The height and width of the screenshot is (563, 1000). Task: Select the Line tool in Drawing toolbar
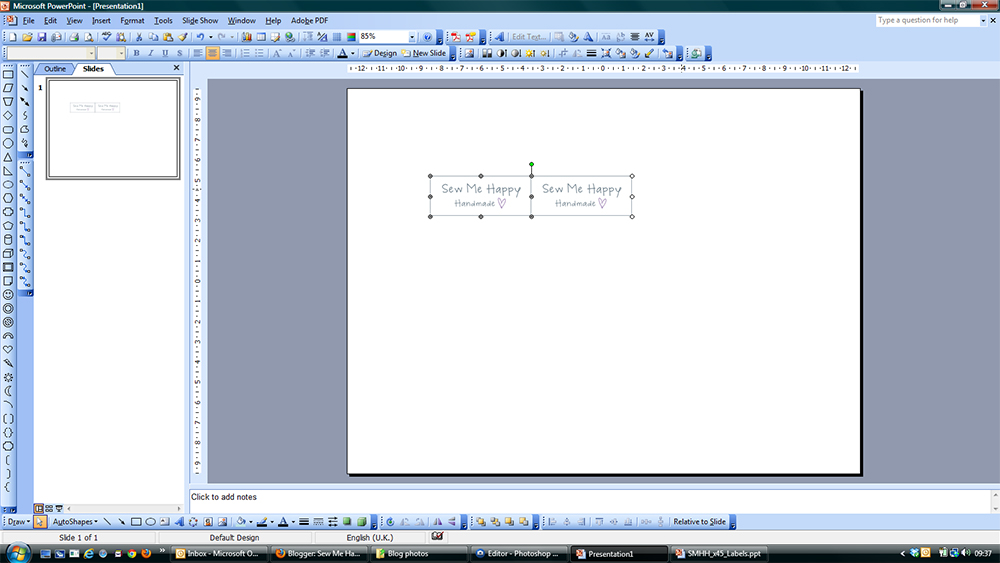[x=107, y=522]
